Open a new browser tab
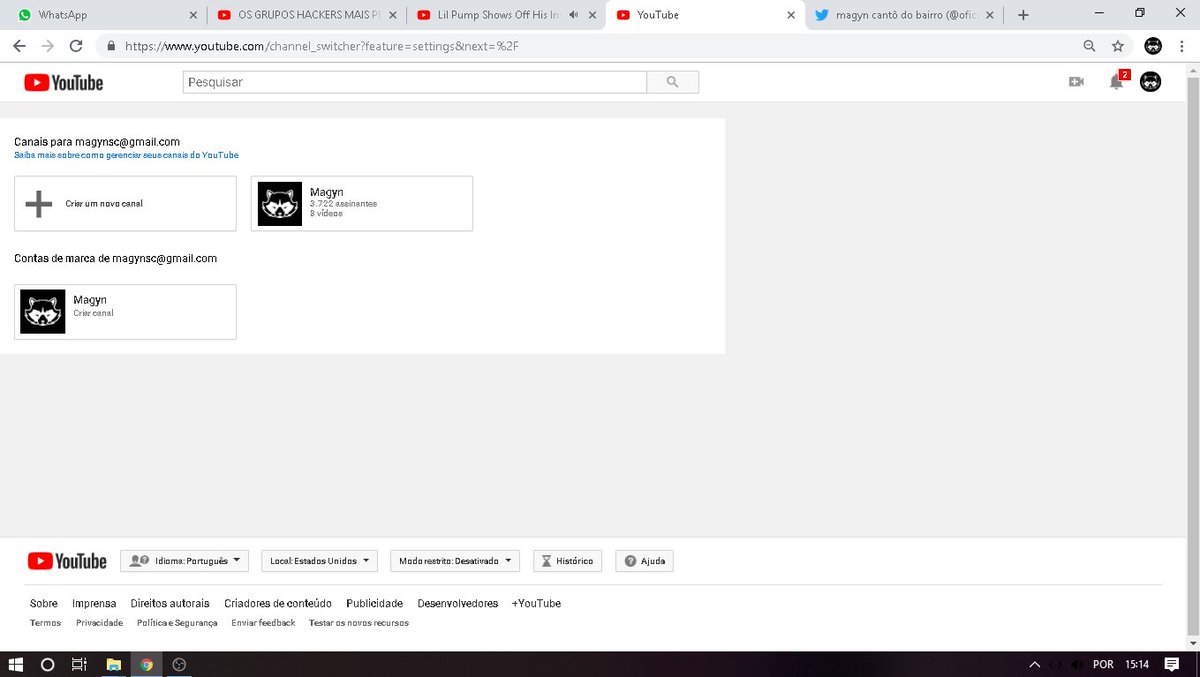 point(1023,15)
